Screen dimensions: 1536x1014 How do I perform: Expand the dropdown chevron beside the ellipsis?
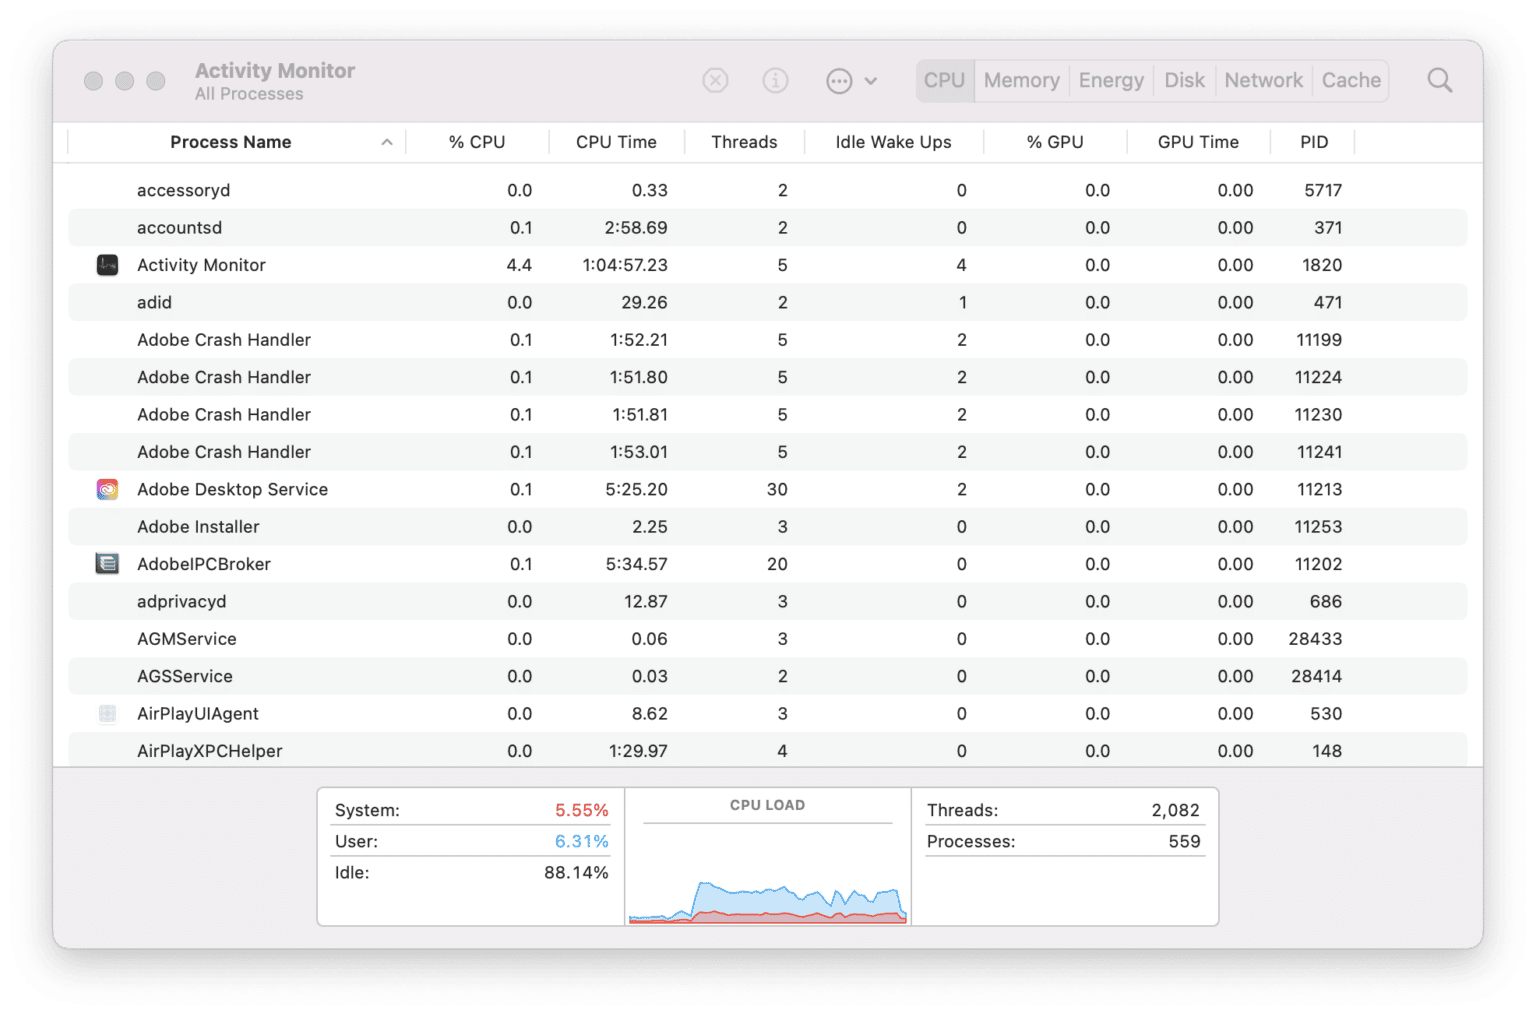click(871, 81)
